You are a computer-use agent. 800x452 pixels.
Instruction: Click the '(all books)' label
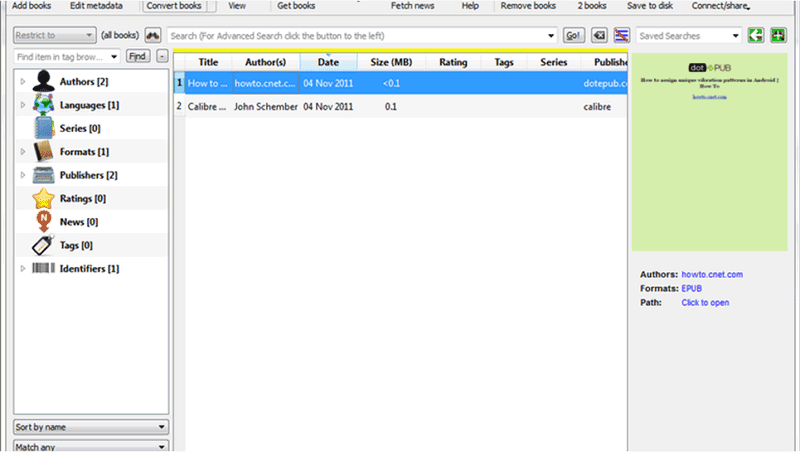(120, 35)
